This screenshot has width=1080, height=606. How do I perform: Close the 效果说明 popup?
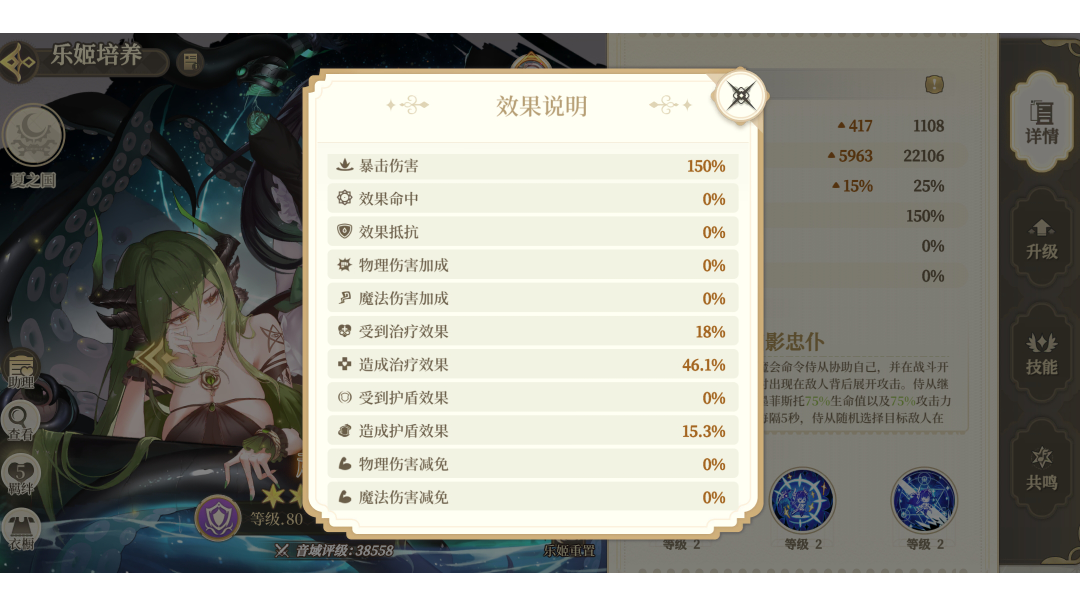(x=741, y=96)
